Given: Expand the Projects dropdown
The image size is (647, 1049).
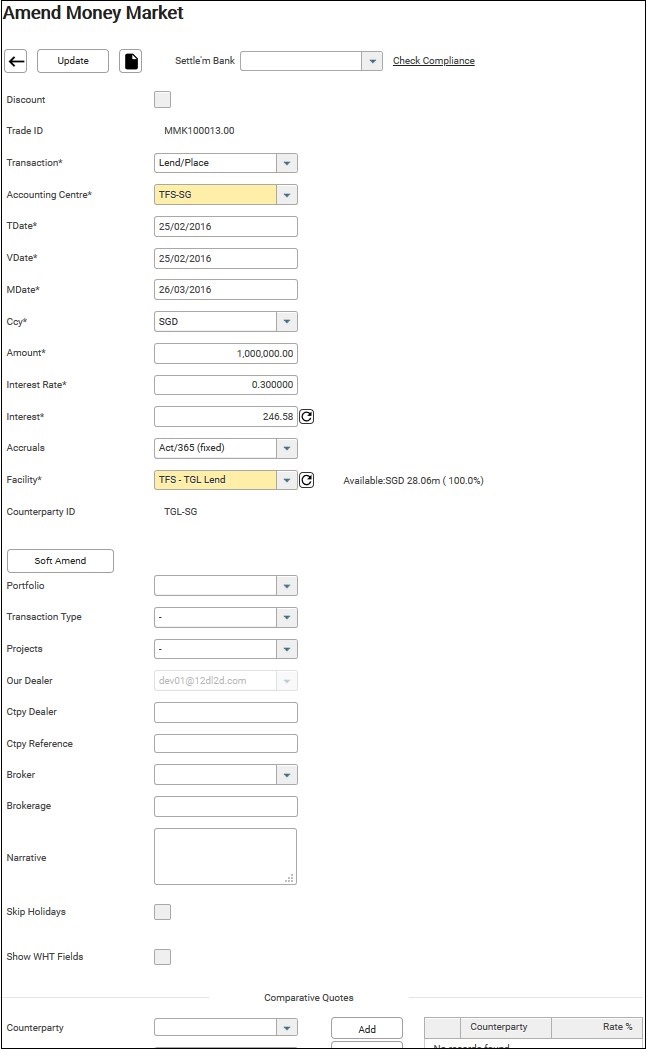Looking at the screenshot, I should [287, 649].
